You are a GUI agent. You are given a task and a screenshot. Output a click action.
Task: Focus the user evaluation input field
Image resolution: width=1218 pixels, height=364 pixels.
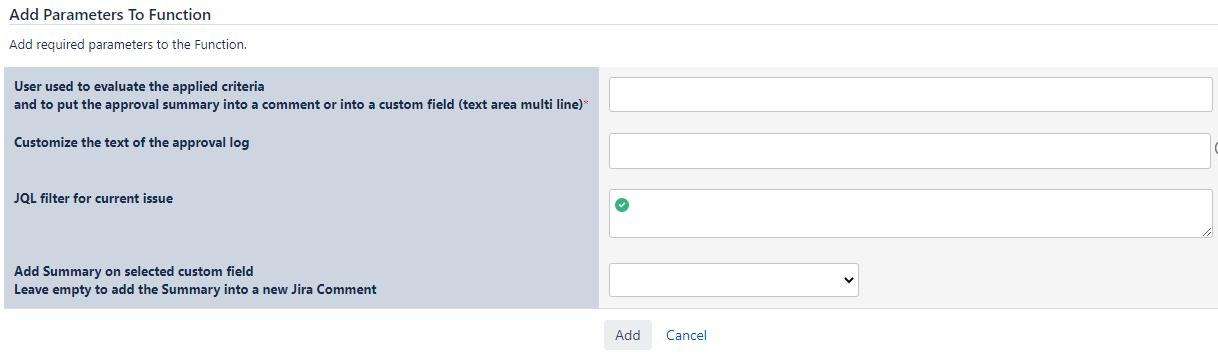(911, 94)
